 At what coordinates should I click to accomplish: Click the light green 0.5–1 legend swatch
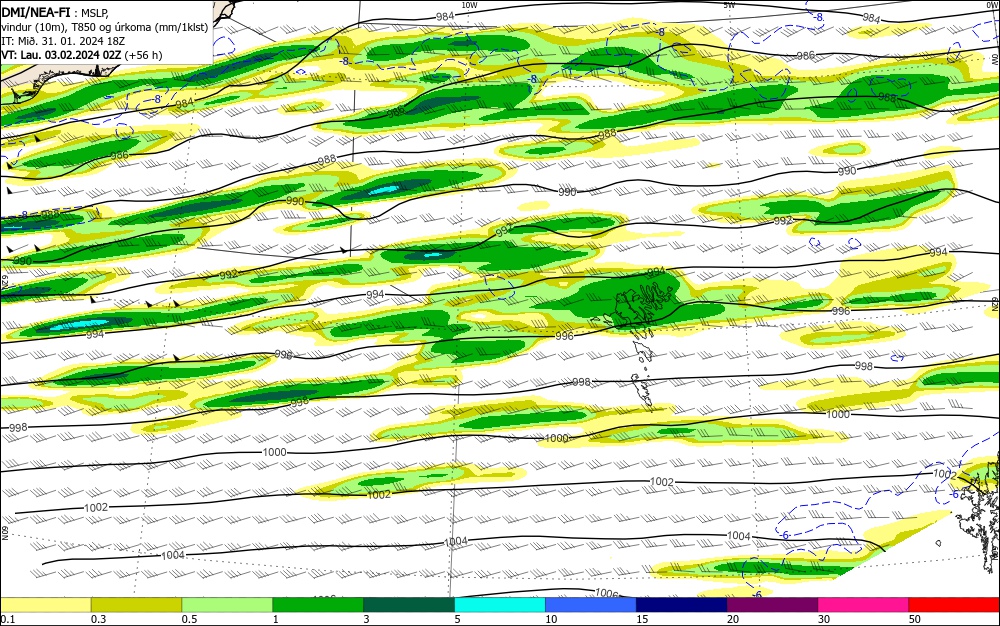(227, 605)
